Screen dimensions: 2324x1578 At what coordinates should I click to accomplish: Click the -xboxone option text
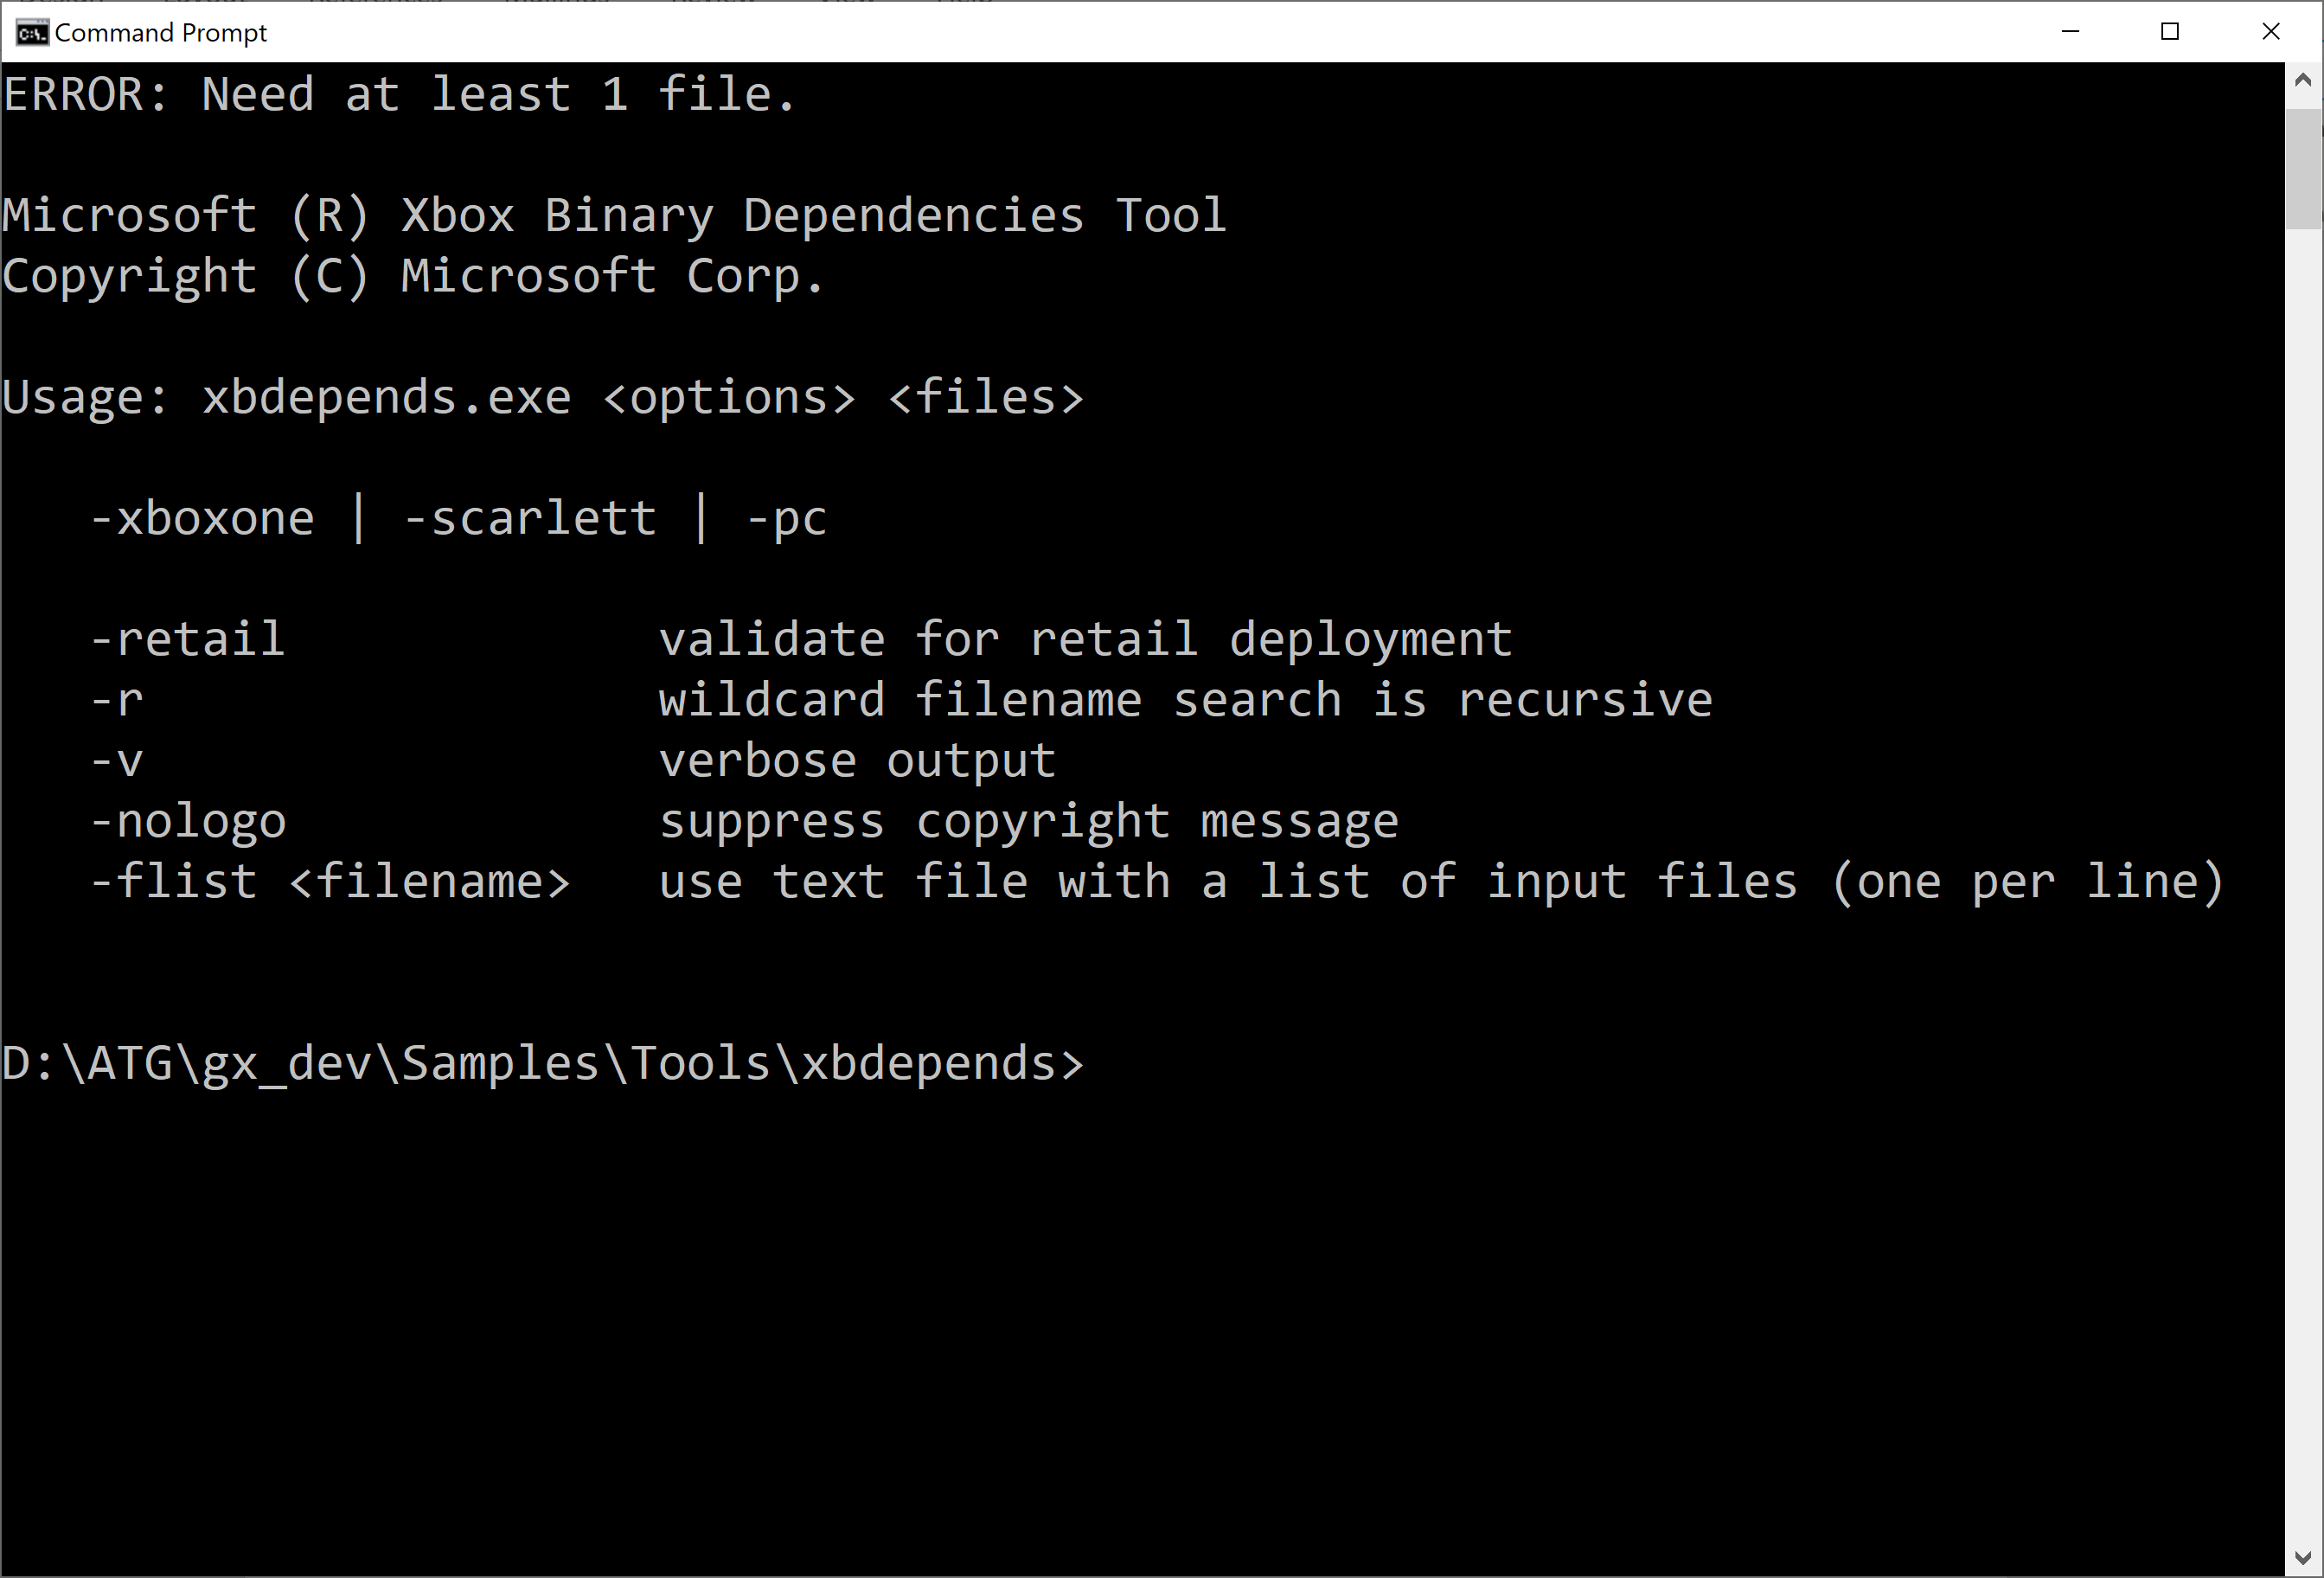tap(202, 519)
